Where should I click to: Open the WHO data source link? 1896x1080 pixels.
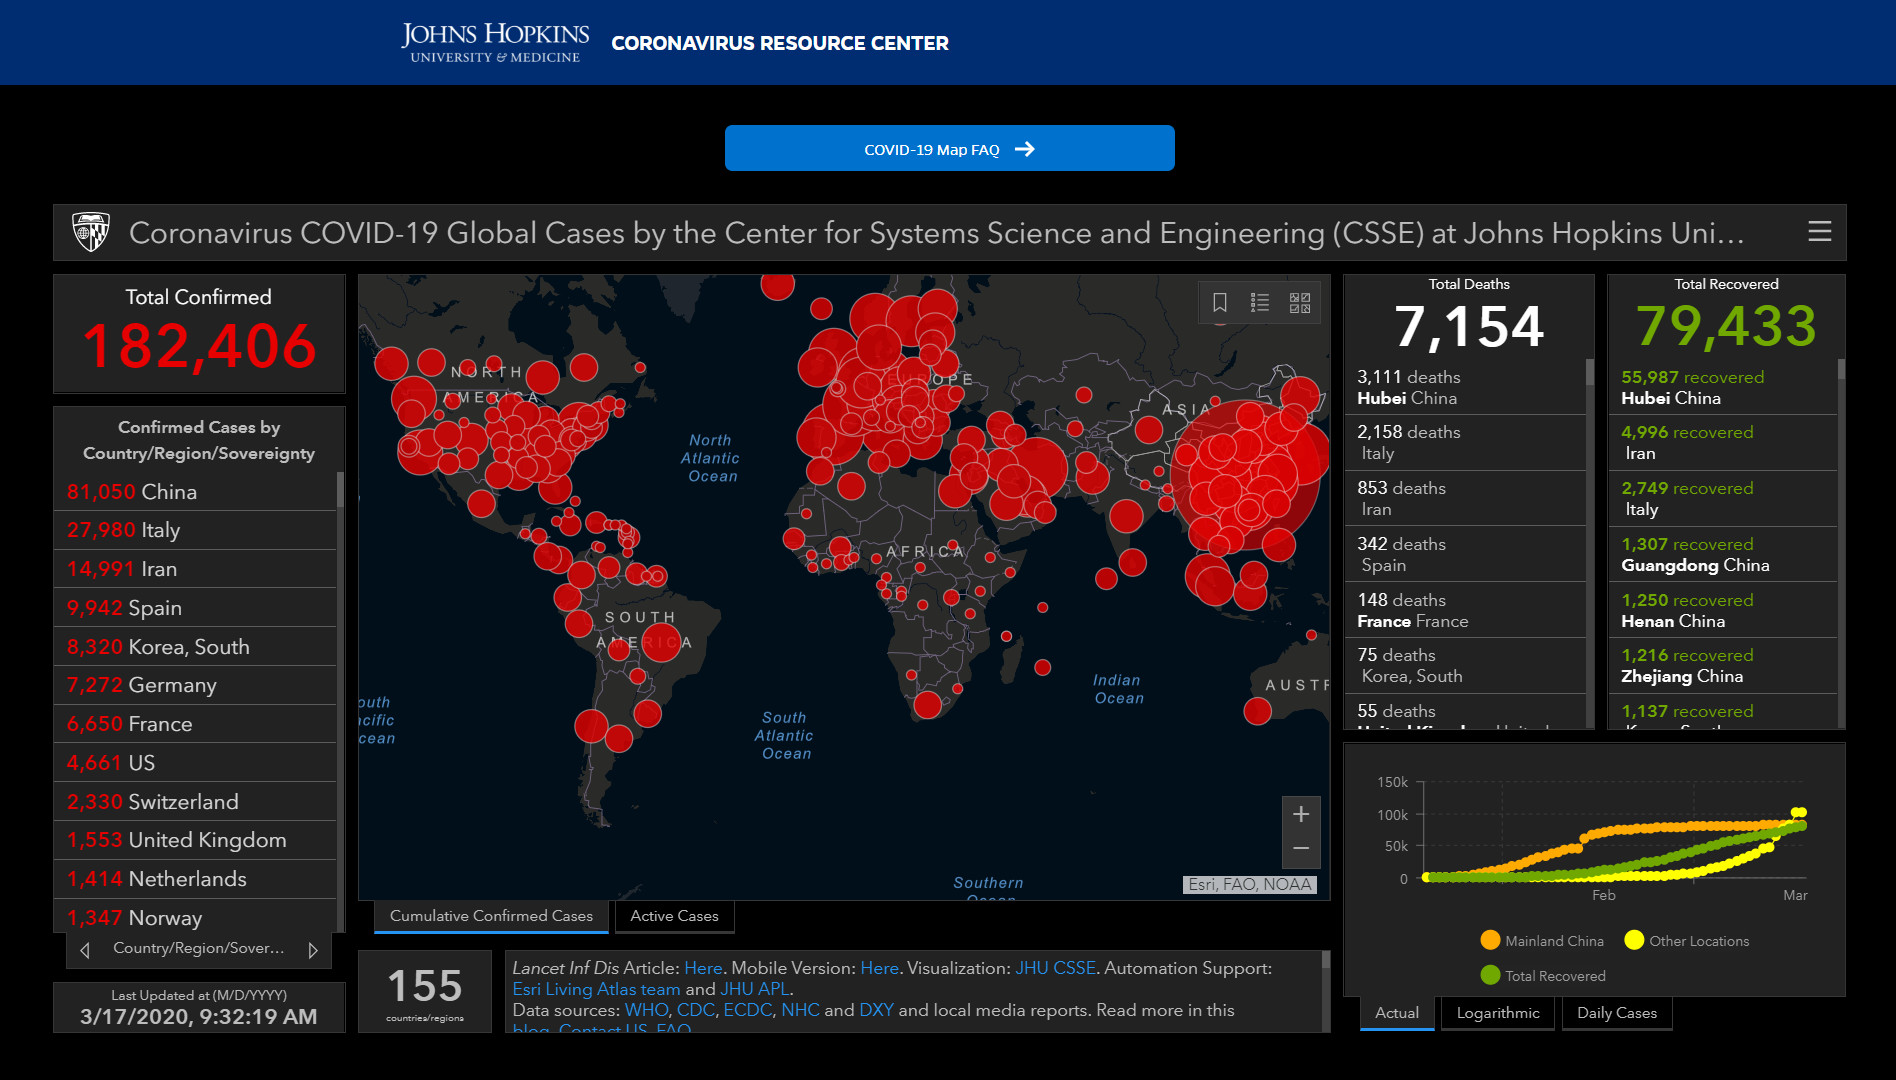646,1010
